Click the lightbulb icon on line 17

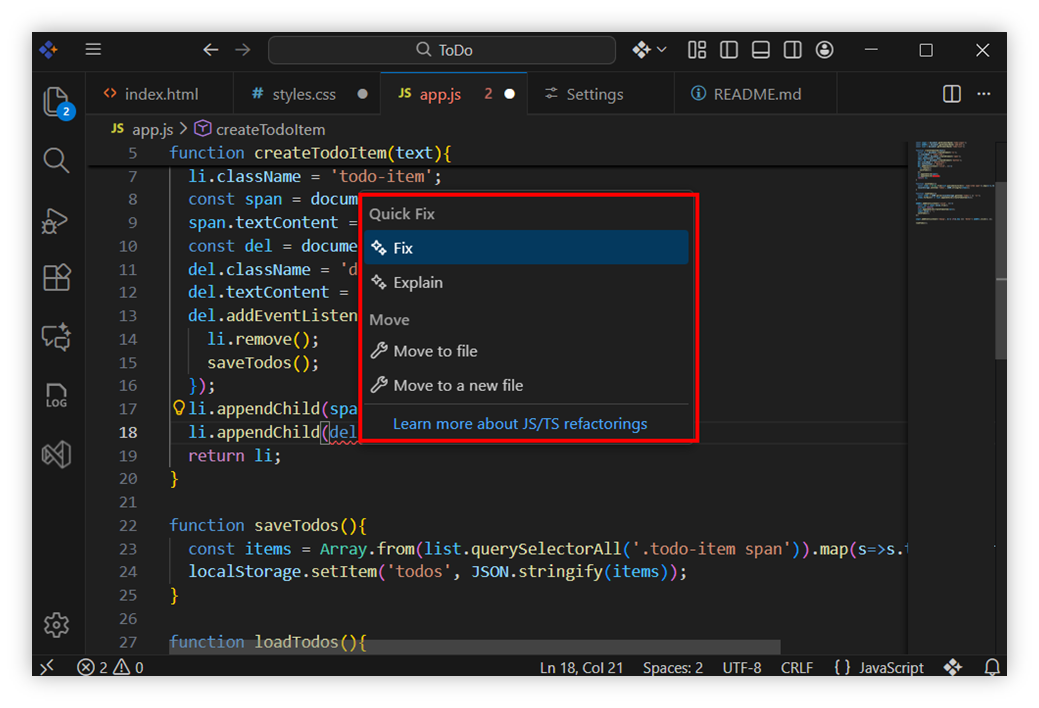pyautogui.click(x=180, y=409)
